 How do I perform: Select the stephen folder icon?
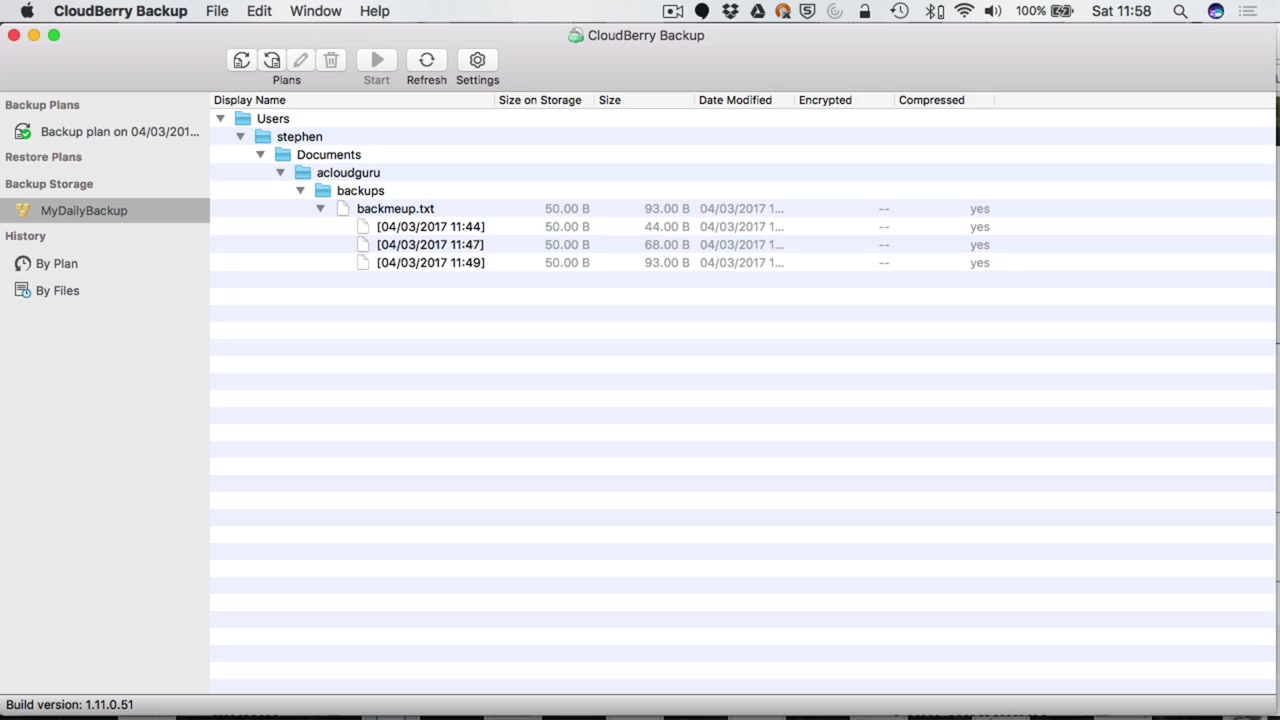263,136
